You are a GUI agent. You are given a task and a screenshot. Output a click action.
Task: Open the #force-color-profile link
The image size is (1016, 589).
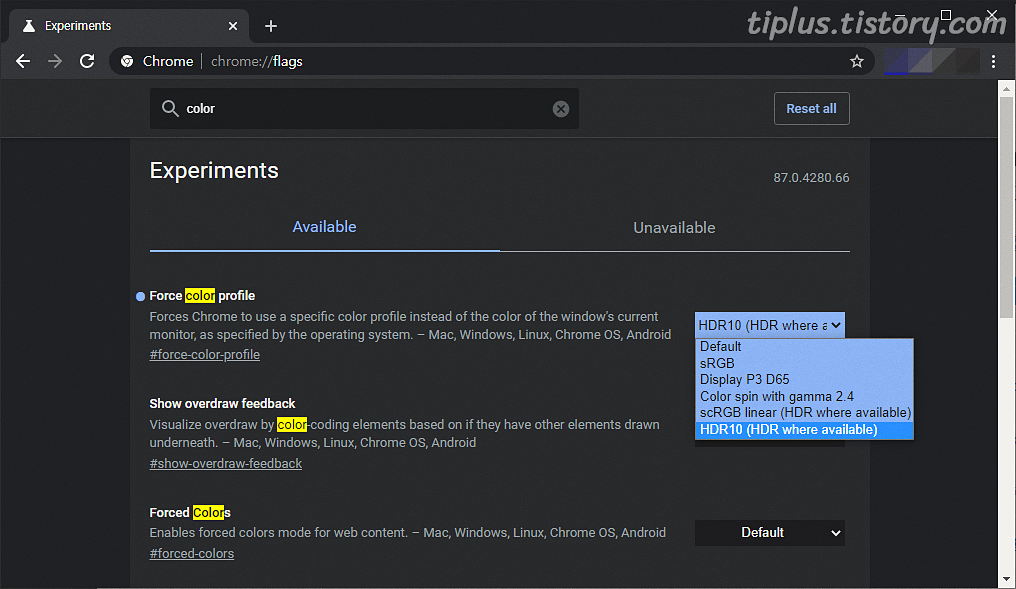(x=205, y=354)
